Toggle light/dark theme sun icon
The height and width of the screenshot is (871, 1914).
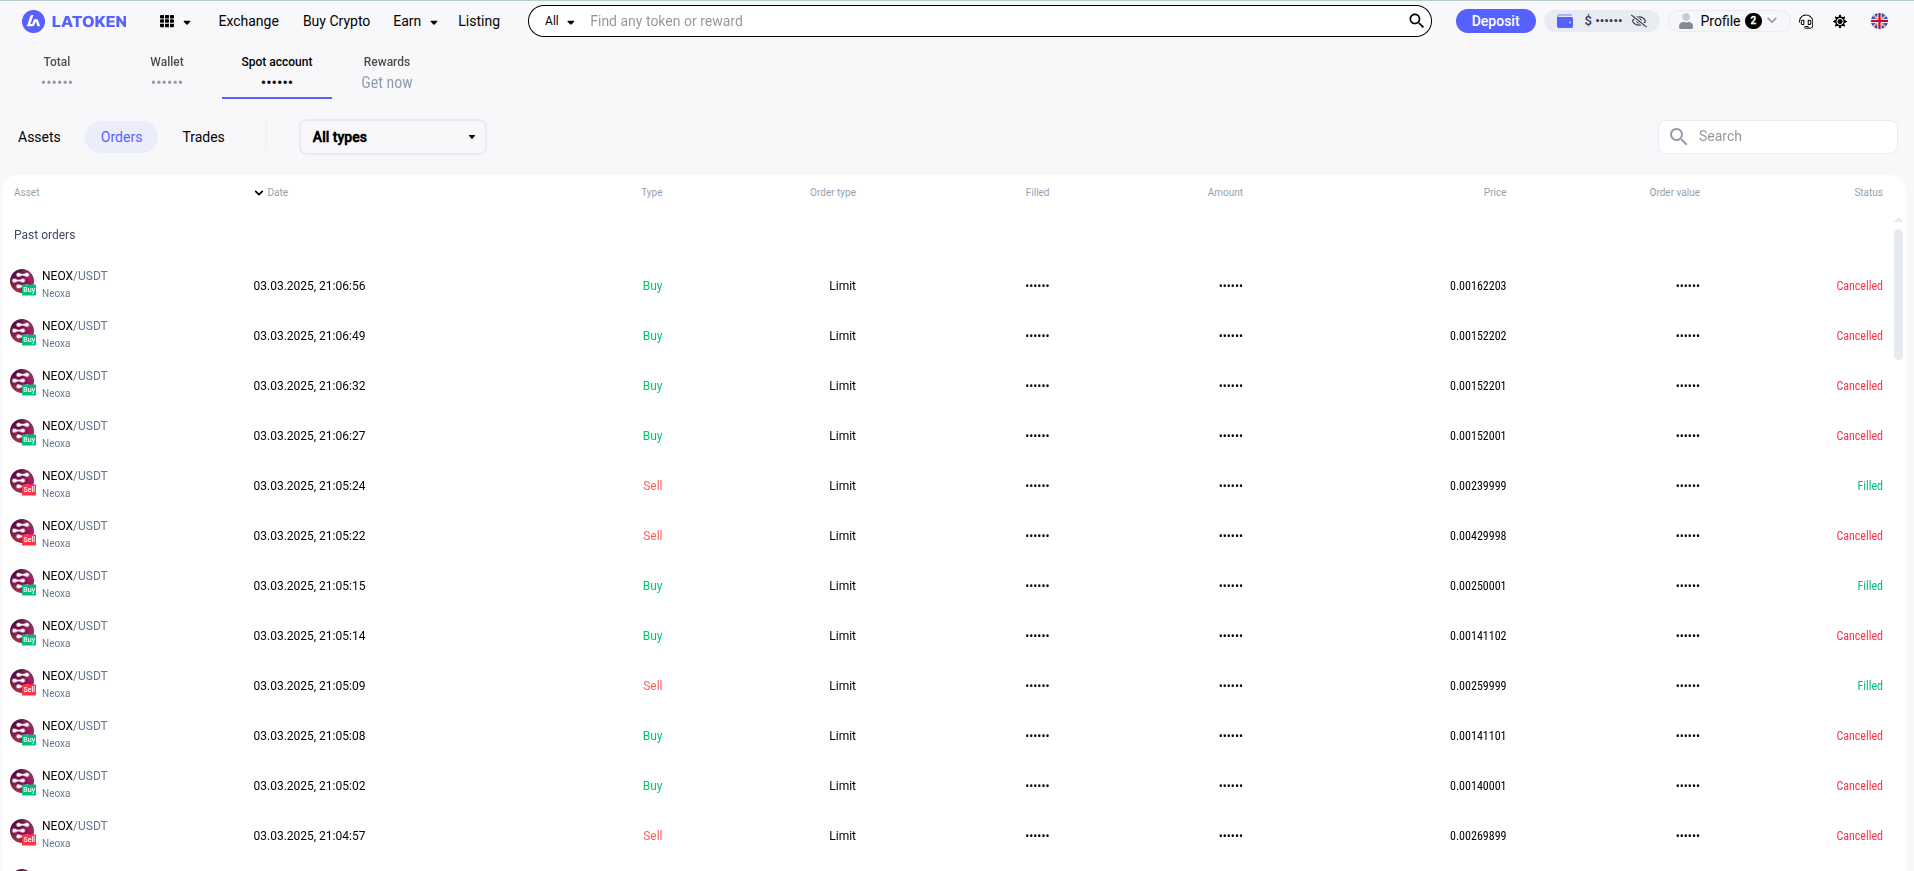click(1840, 21)
